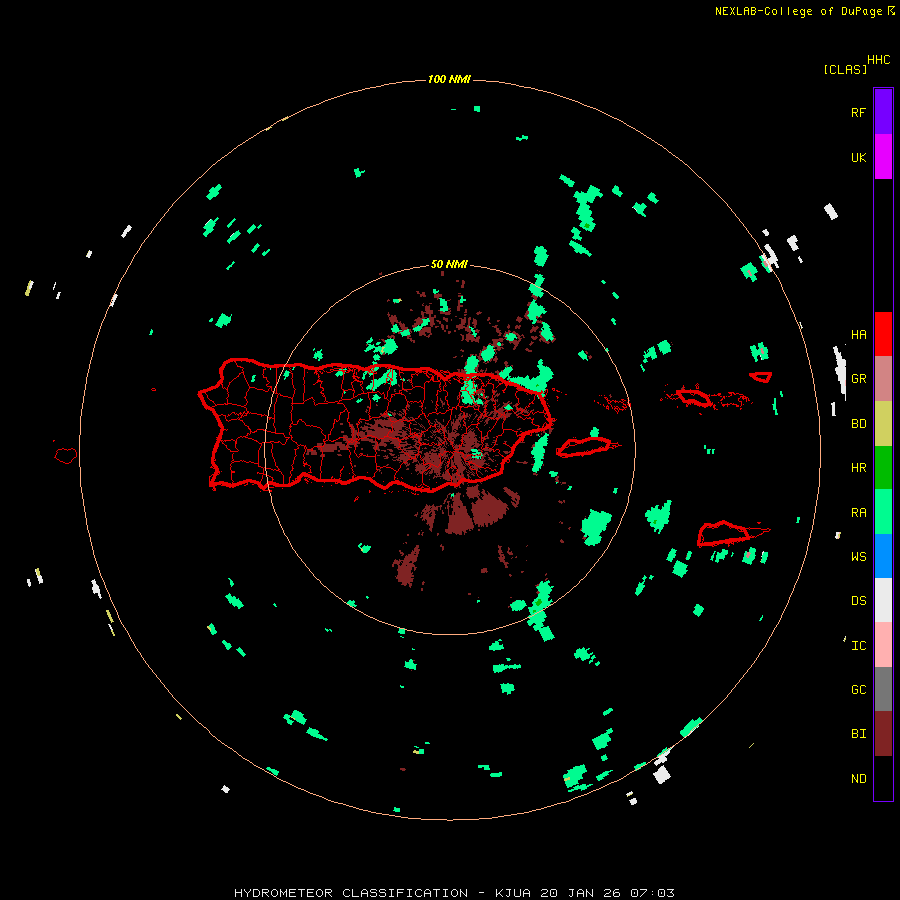Click the "ND" legend label
The width and height of the screenshot is (900, 900).
[x=858, y=779]
